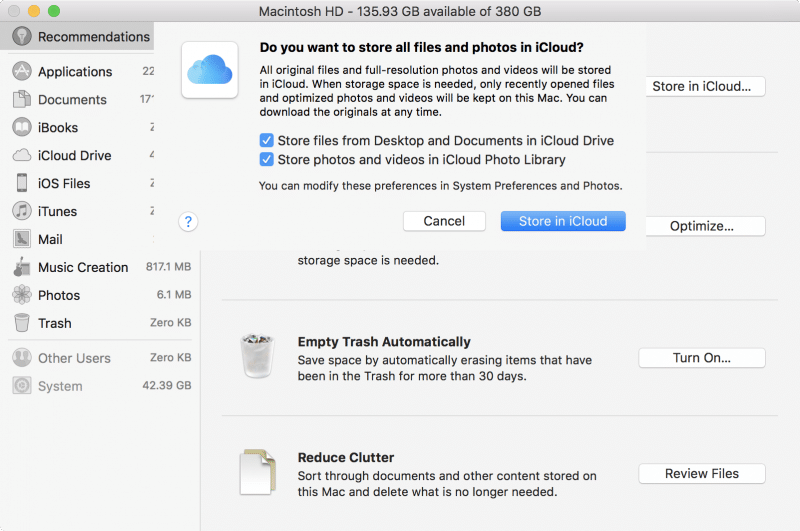The image size is (800, 531).
Task: Click the Macintosh HD window title
Action: (x=399, y=11)
